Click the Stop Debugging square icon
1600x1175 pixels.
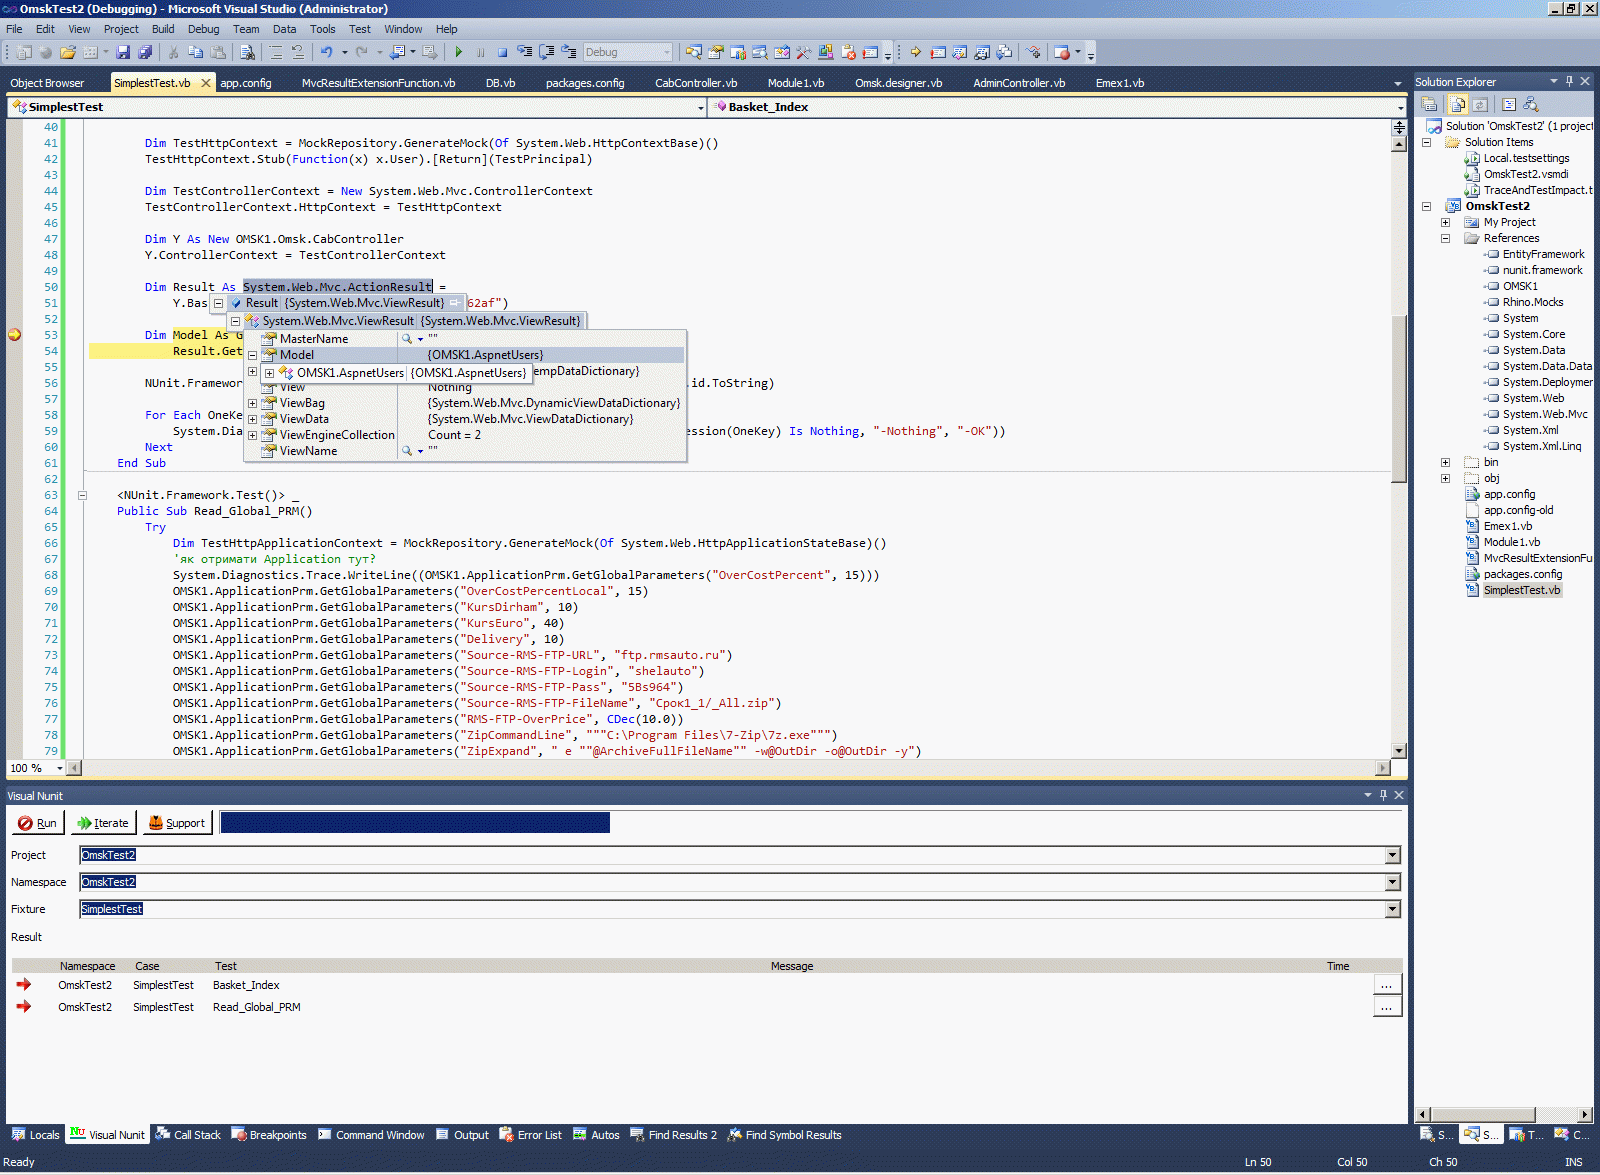(x=502, y=52)
